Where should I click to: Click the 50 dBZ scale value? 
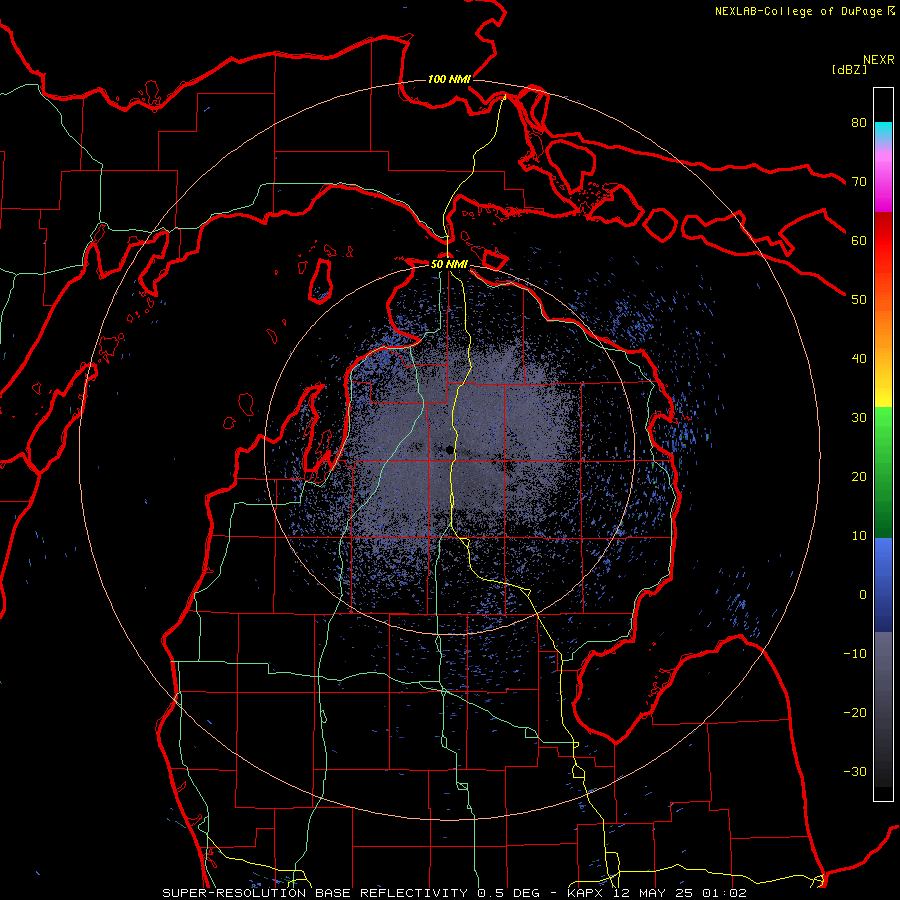click(x=859, y=300)
